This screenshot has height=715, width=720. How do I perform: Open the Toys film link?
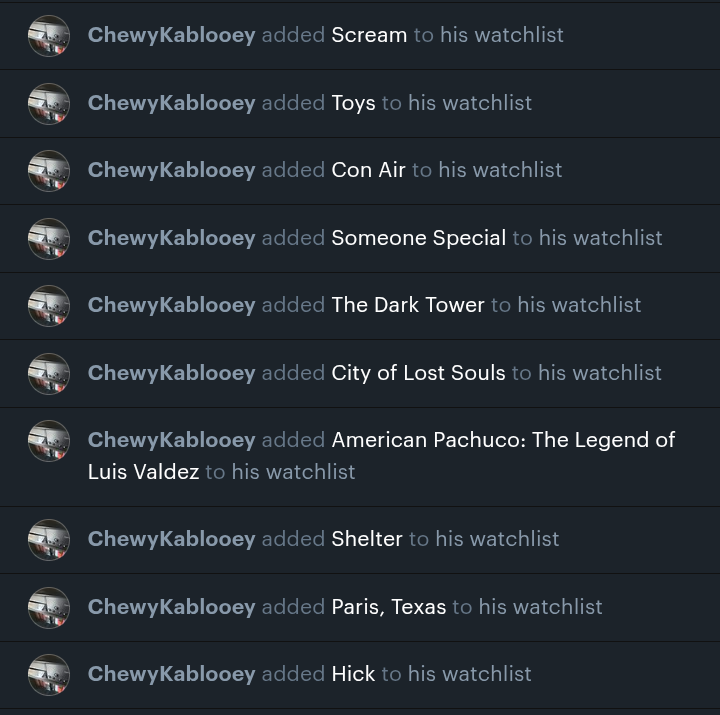[353, 103]
